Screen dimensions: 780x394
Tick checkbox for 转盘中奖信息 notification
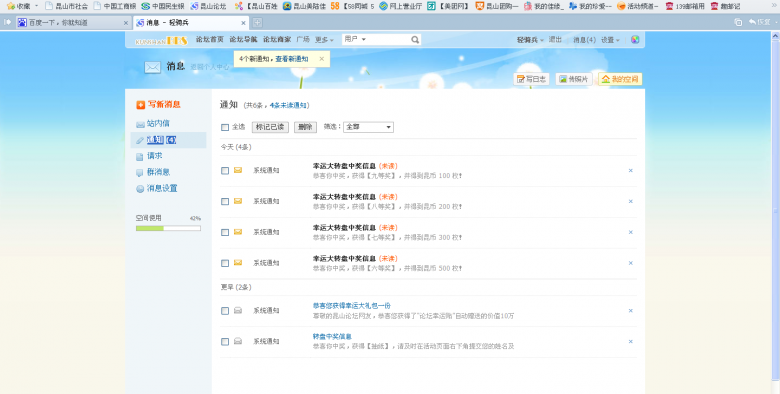coord(225,342)
